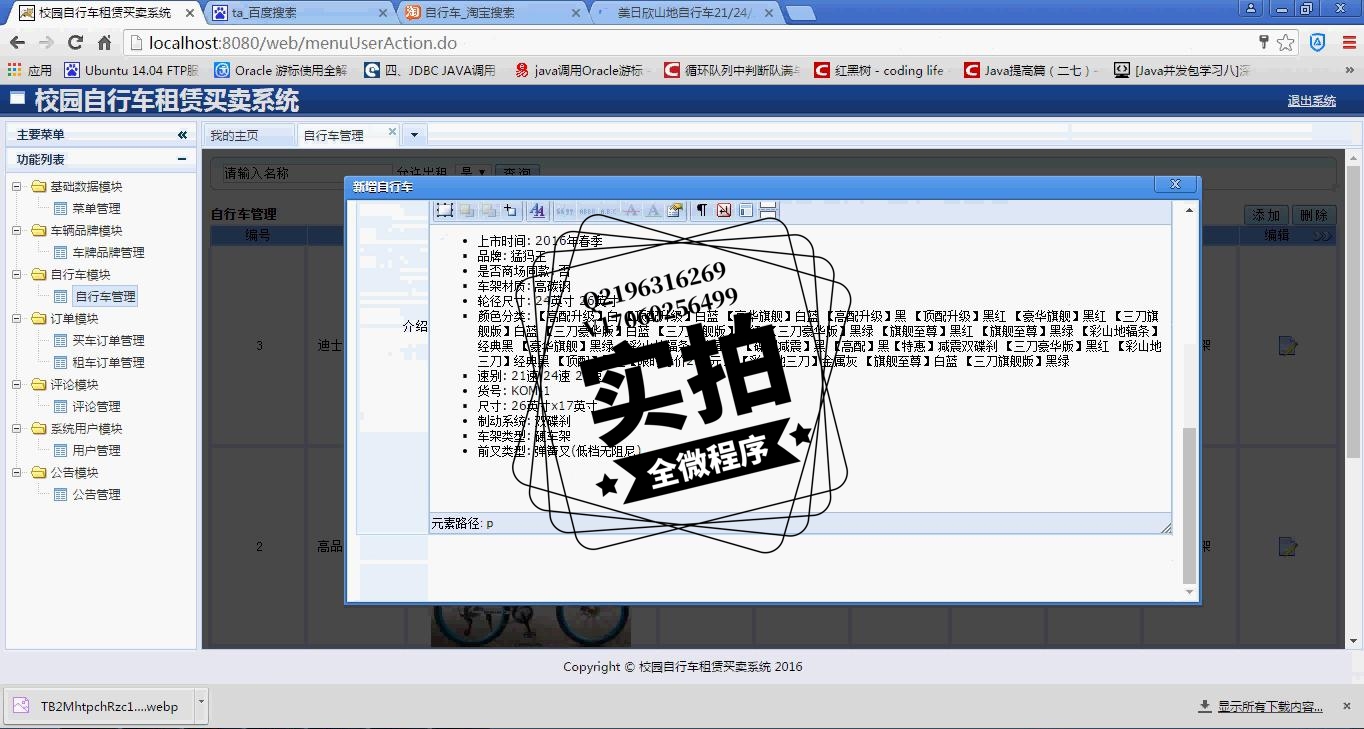This screenshot has width=1364, height=729.
Task: Switch to the 自行车_淘宝搜索 browser tab
Action: point(493,13)
